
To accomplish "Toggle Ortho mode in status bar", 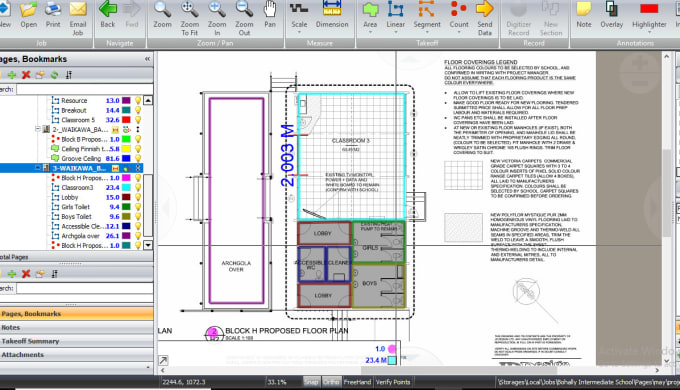I will coord(331,382).
